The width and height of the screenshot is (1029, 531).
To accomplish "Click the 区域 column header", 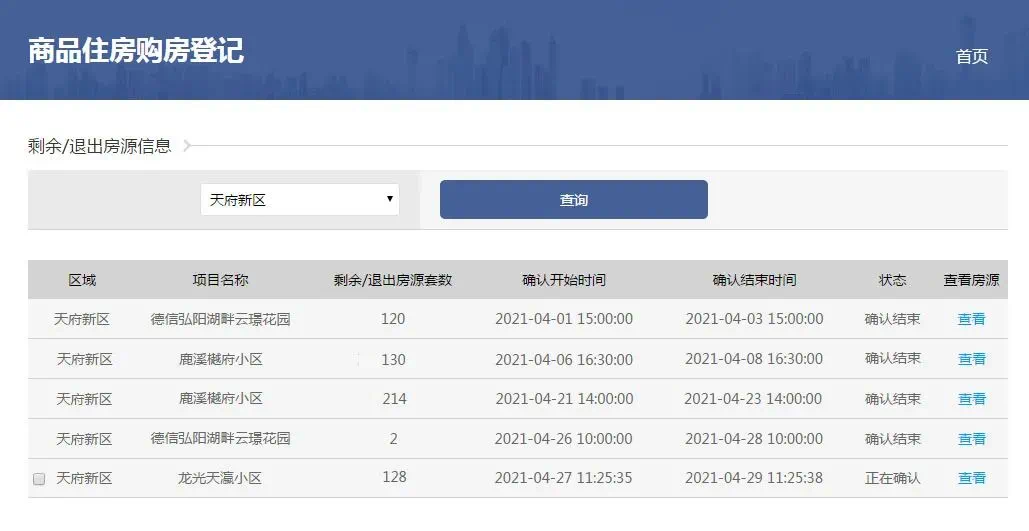I will coord(82,280).
